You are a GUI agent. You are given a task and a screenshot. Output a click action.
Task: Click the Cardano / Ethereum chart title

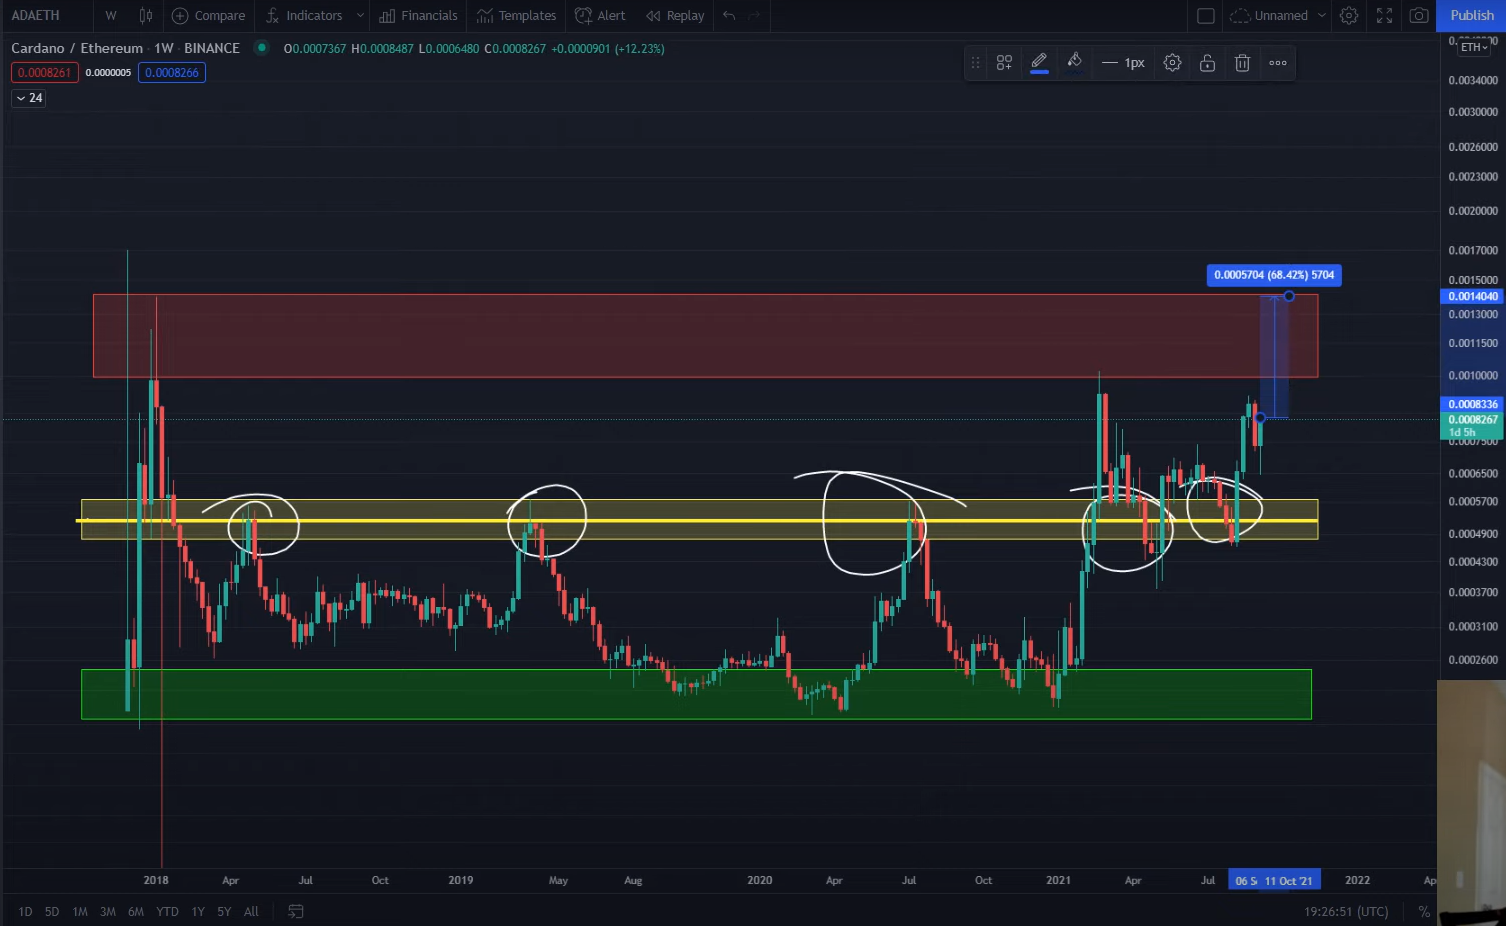coord(125,48)
